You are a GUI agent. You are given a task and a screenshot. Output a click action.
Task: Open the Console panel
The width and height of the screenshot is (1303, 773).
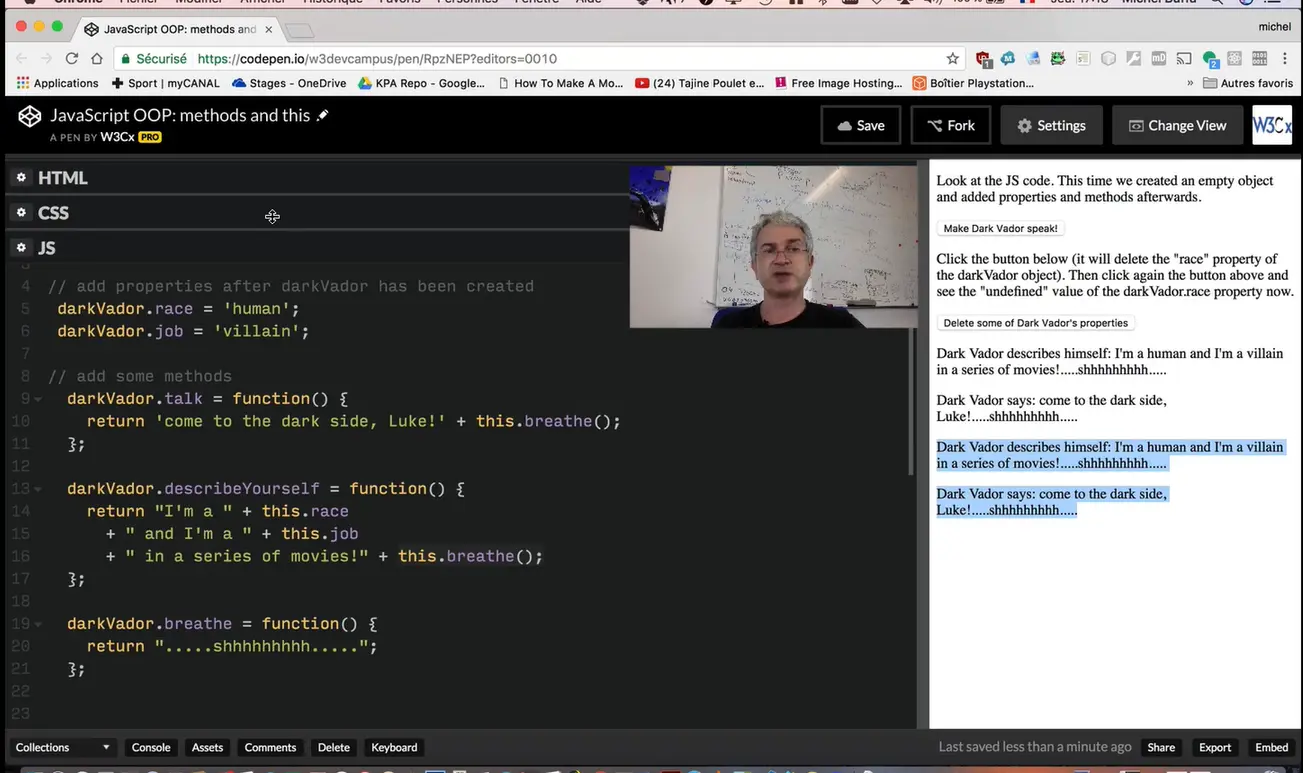pos(151,747)
